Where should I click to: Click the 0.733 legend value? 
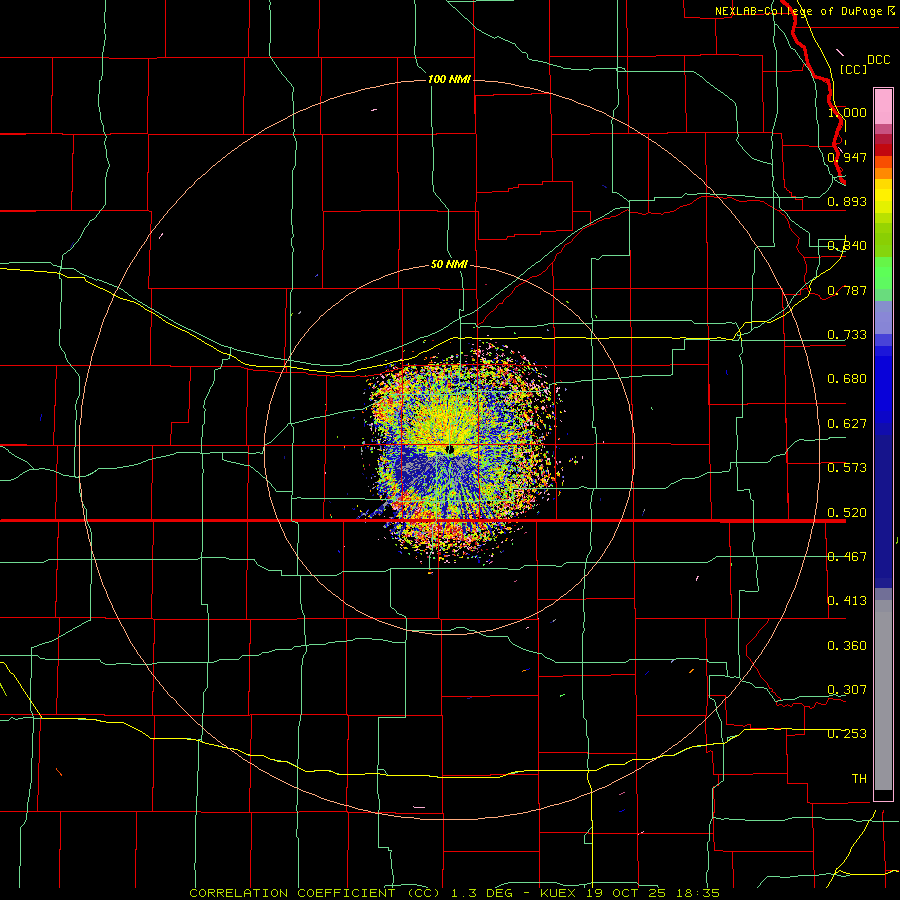tap(847, 335)
